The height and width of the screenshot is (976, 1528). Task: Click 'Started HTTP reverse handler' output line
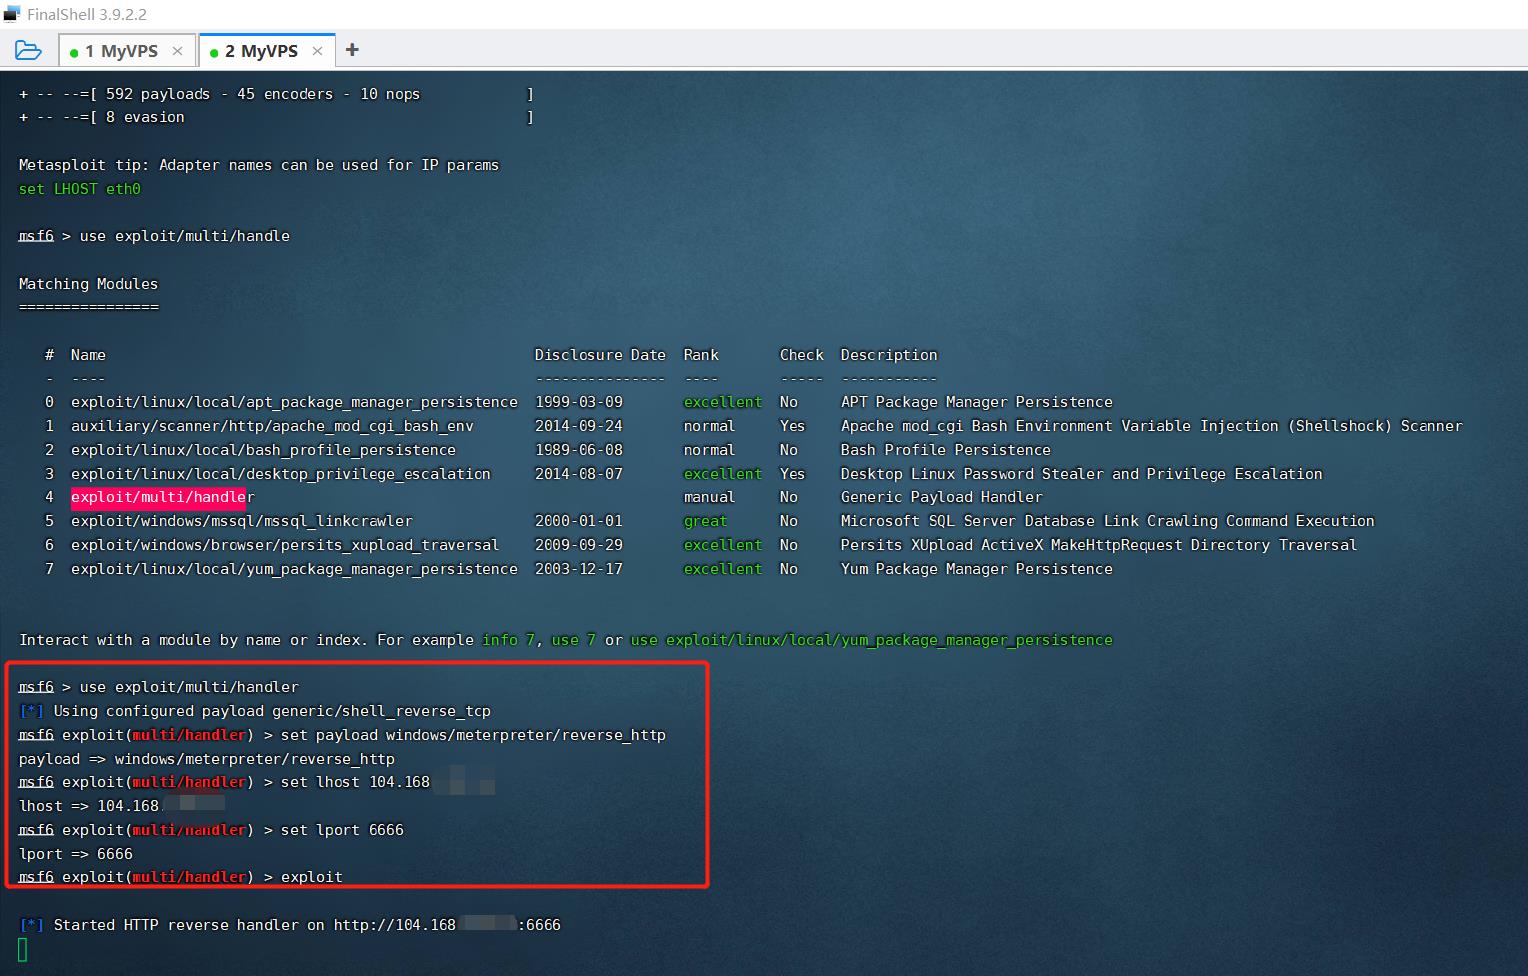coord(290,925)
